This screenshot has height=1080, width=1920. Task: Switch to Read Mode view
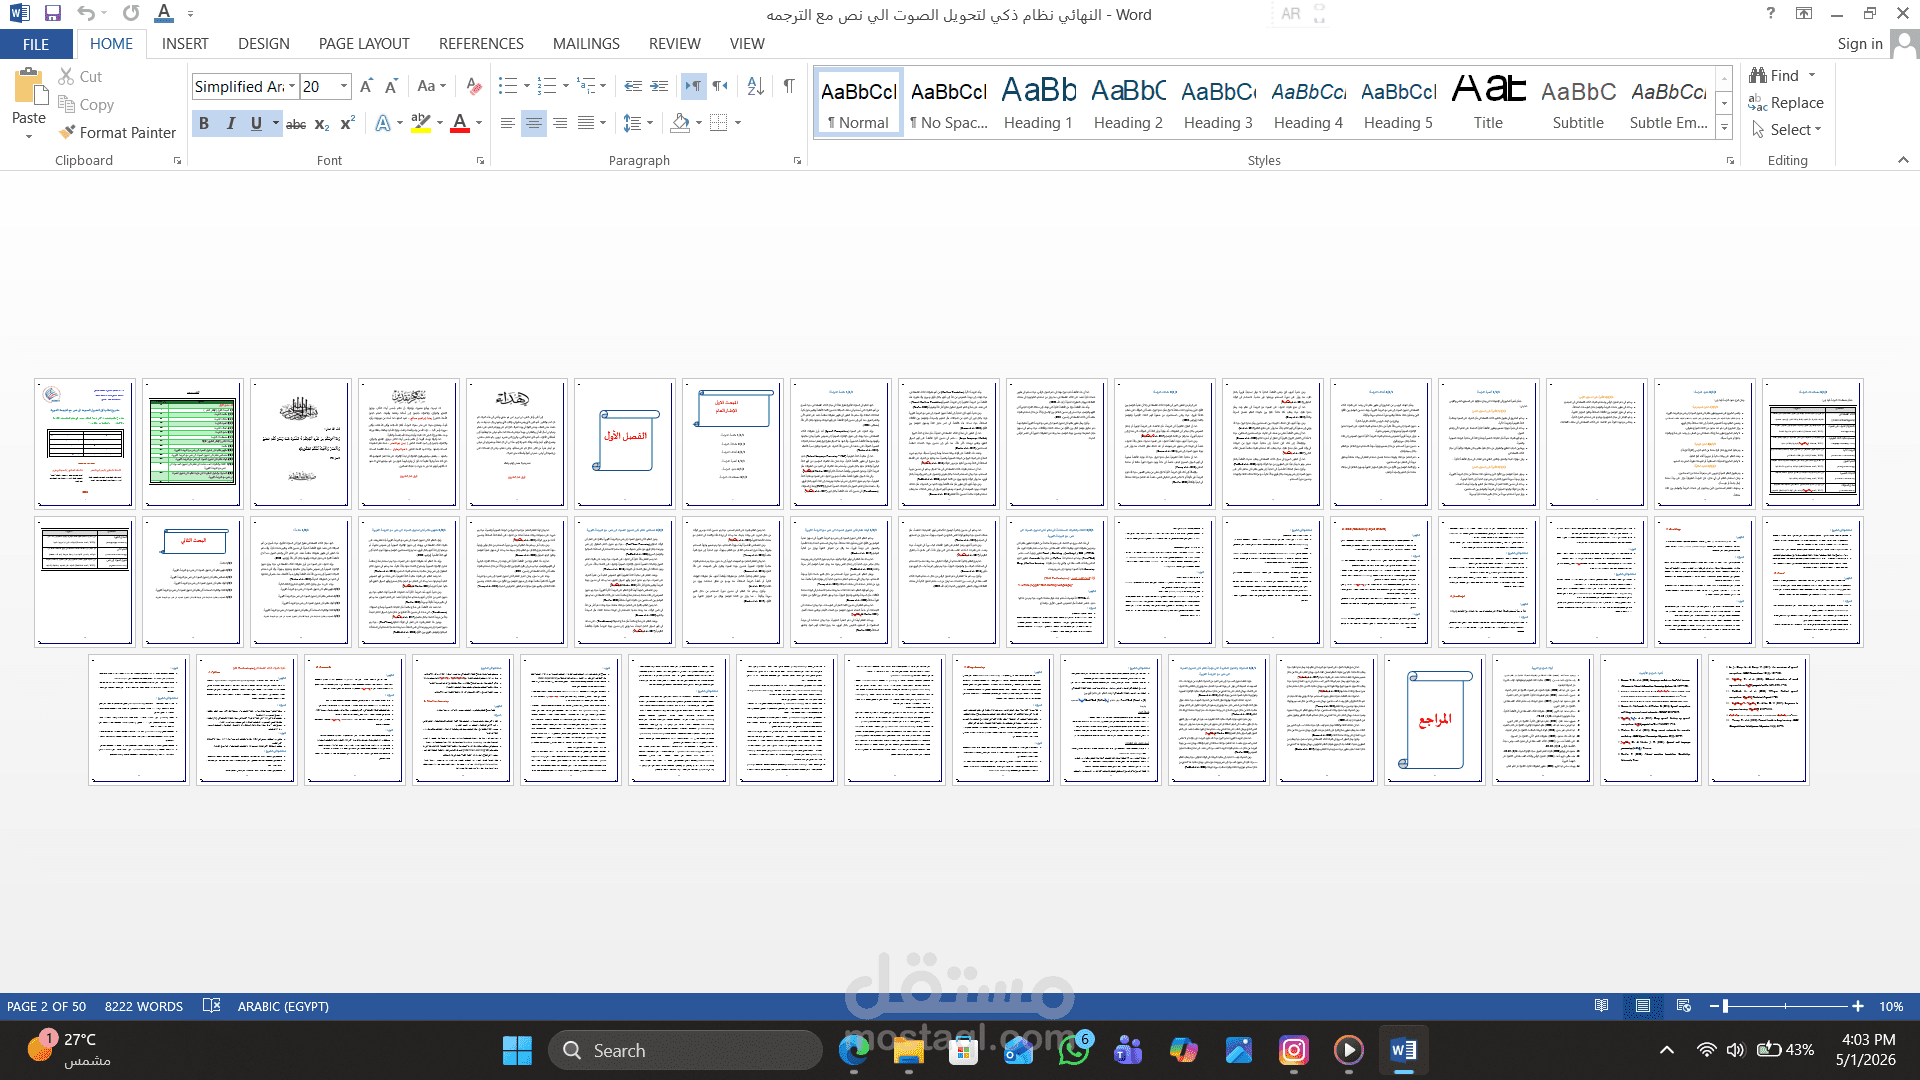[1602, 1006]
